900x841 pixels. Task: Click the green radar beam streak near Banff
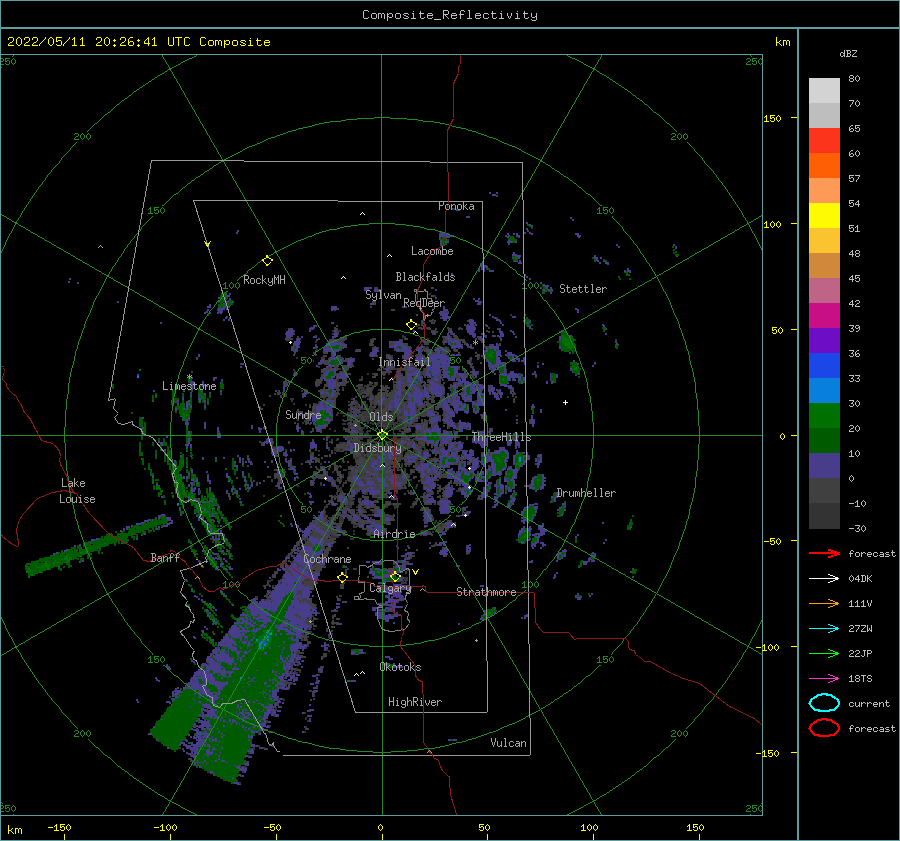coord(99,545)
